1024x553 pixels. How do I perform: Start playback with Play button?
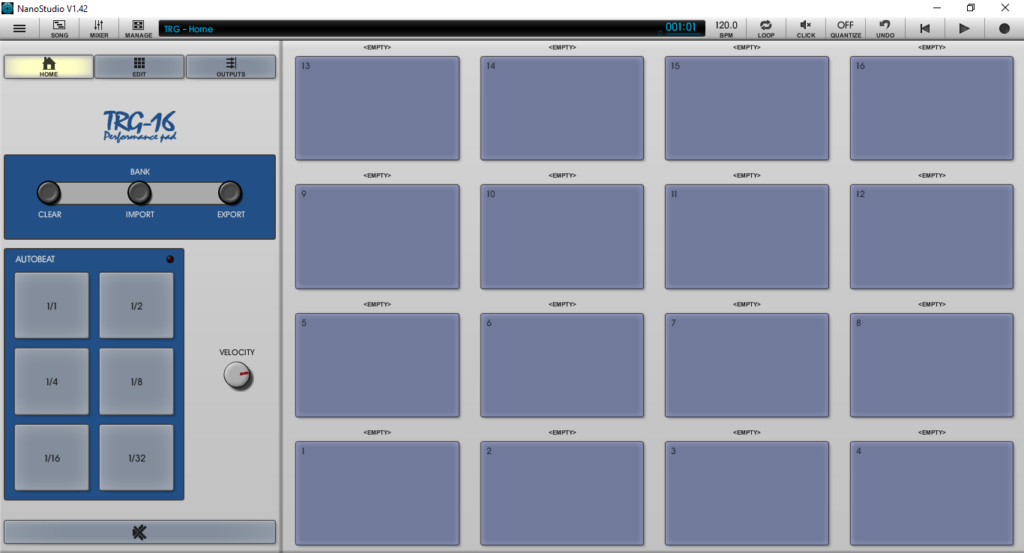pos(964,28)
